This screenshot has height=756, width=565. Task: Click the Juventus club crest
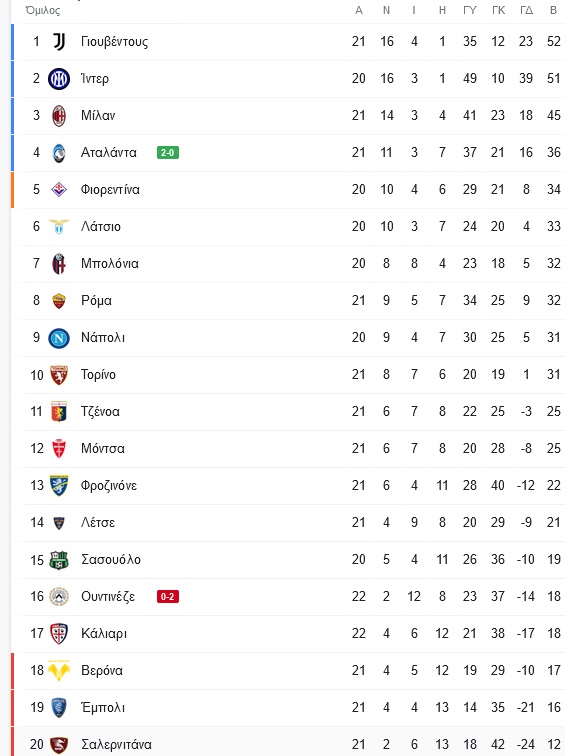pyautogui.click(x=59, y=42)
